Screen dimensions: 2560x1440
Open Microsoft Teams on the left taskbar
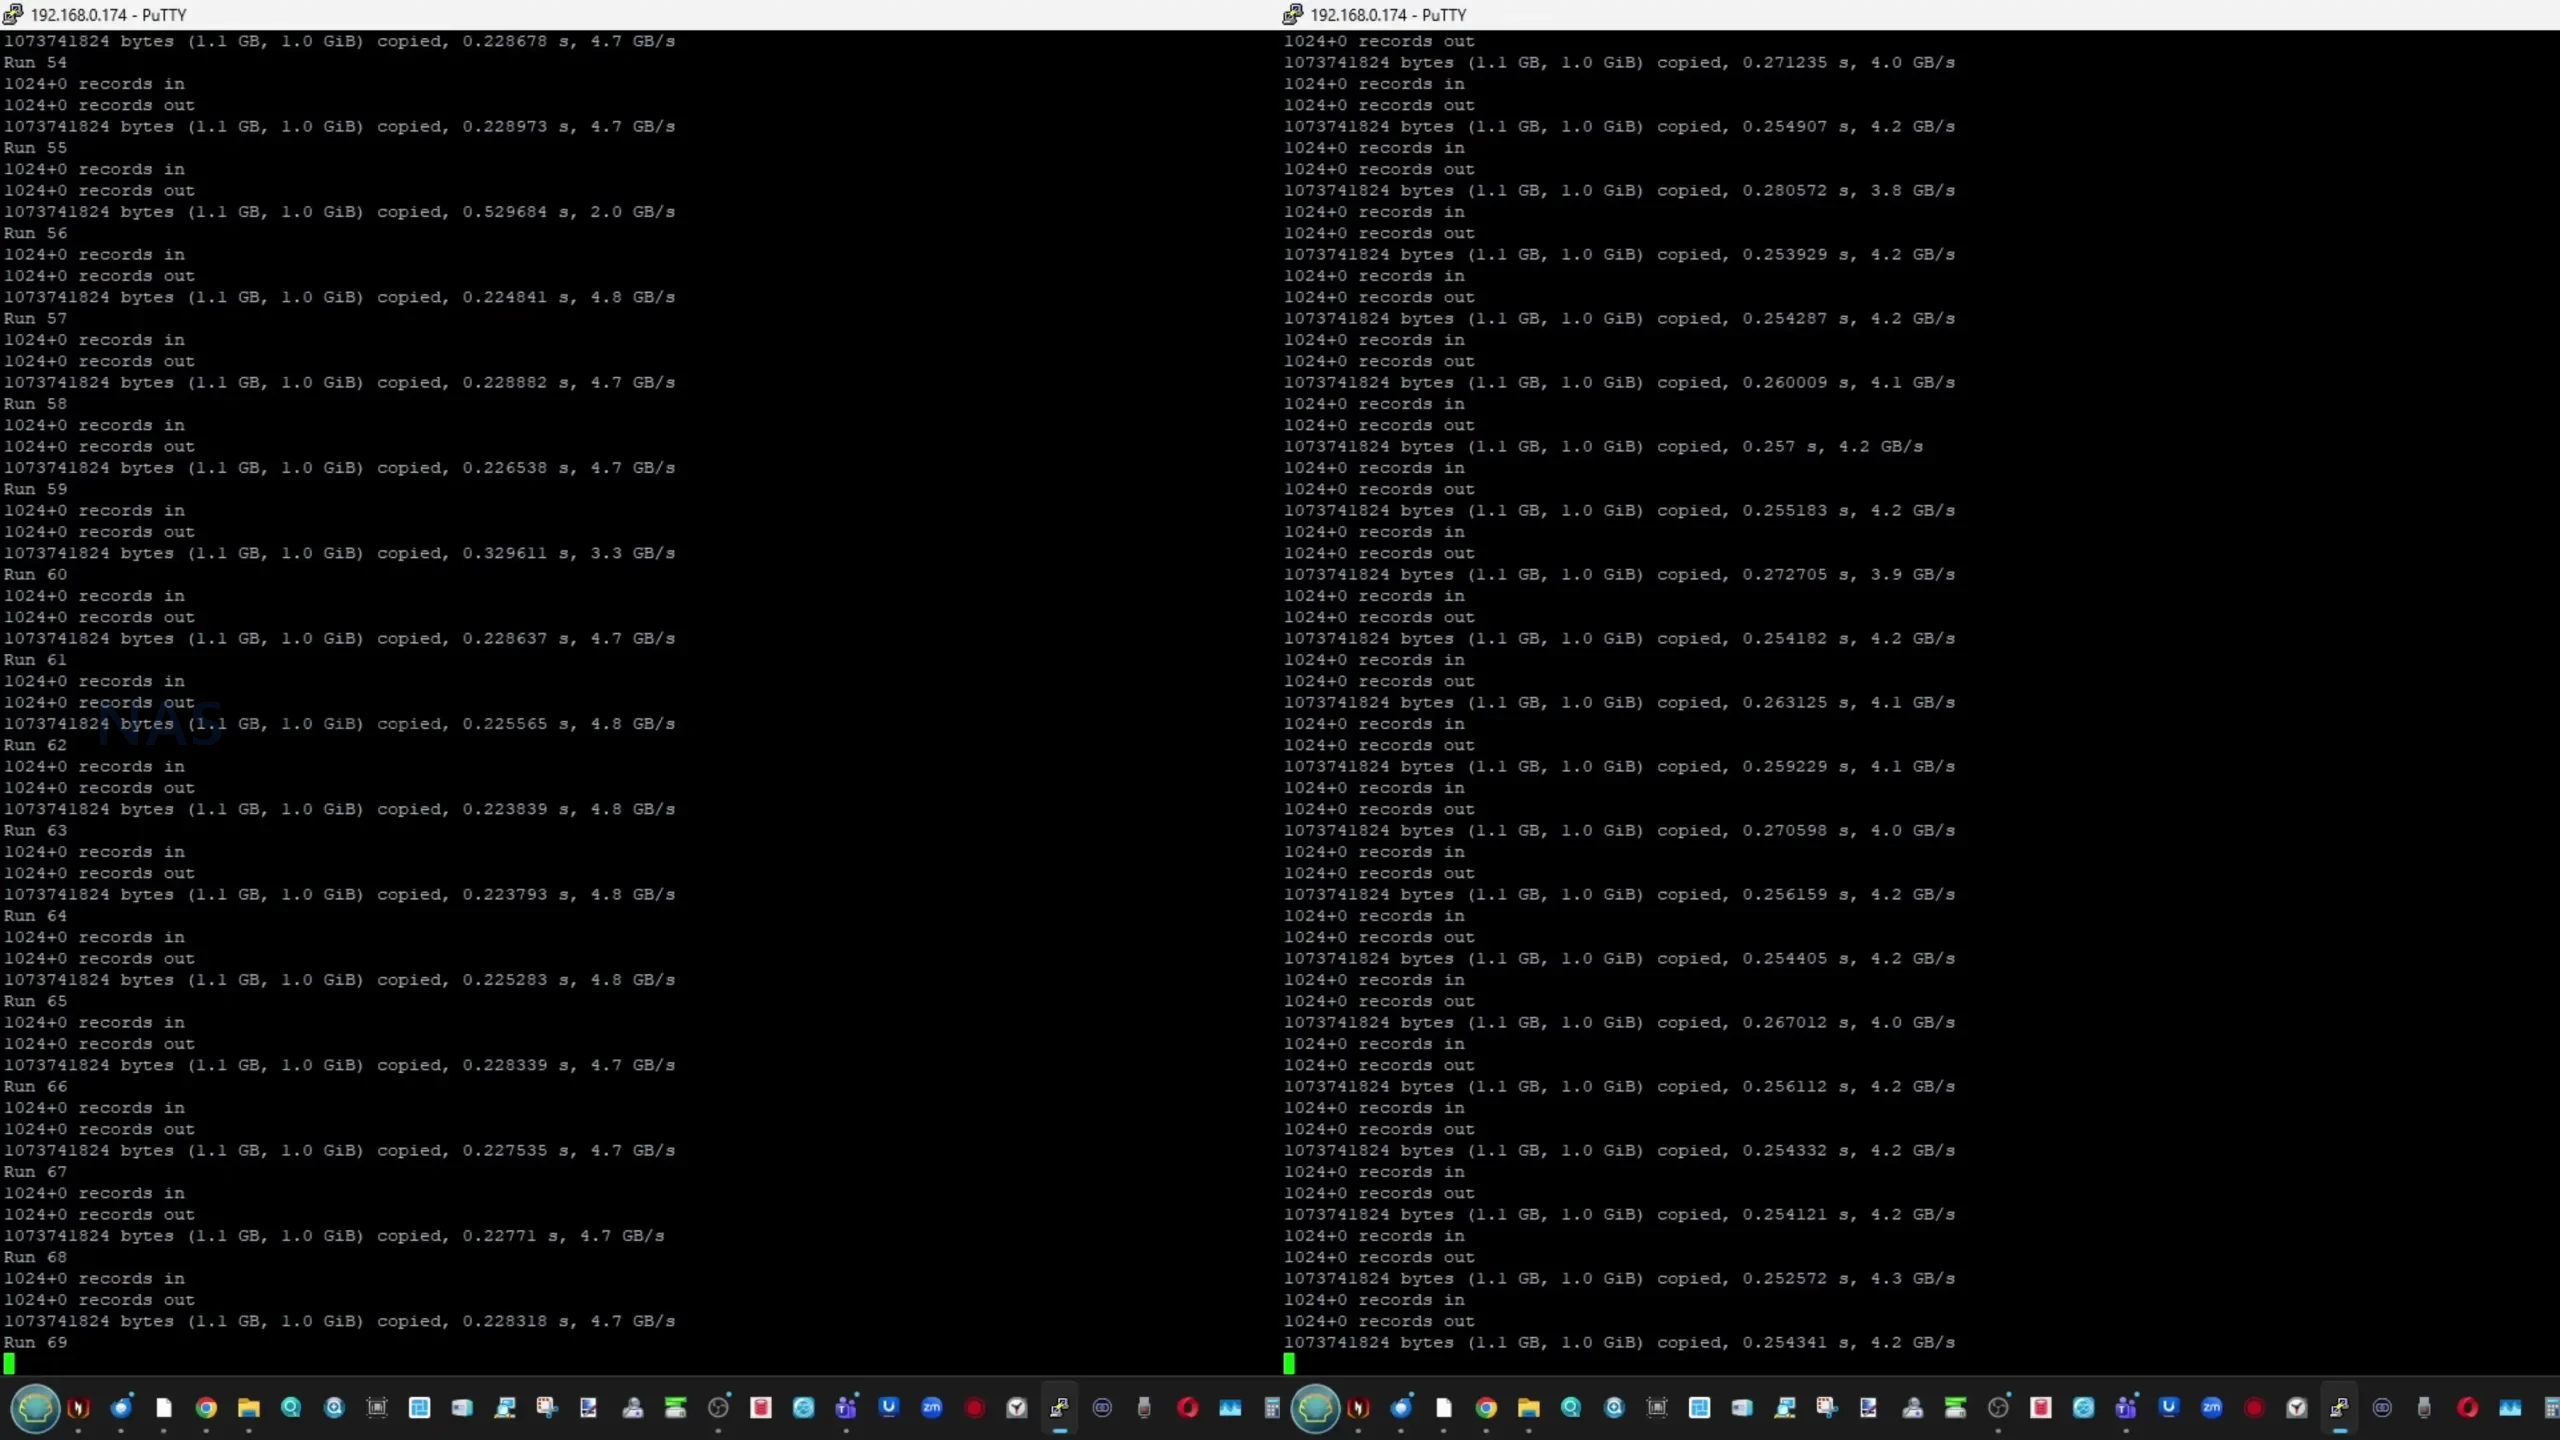pos(846,1408)
